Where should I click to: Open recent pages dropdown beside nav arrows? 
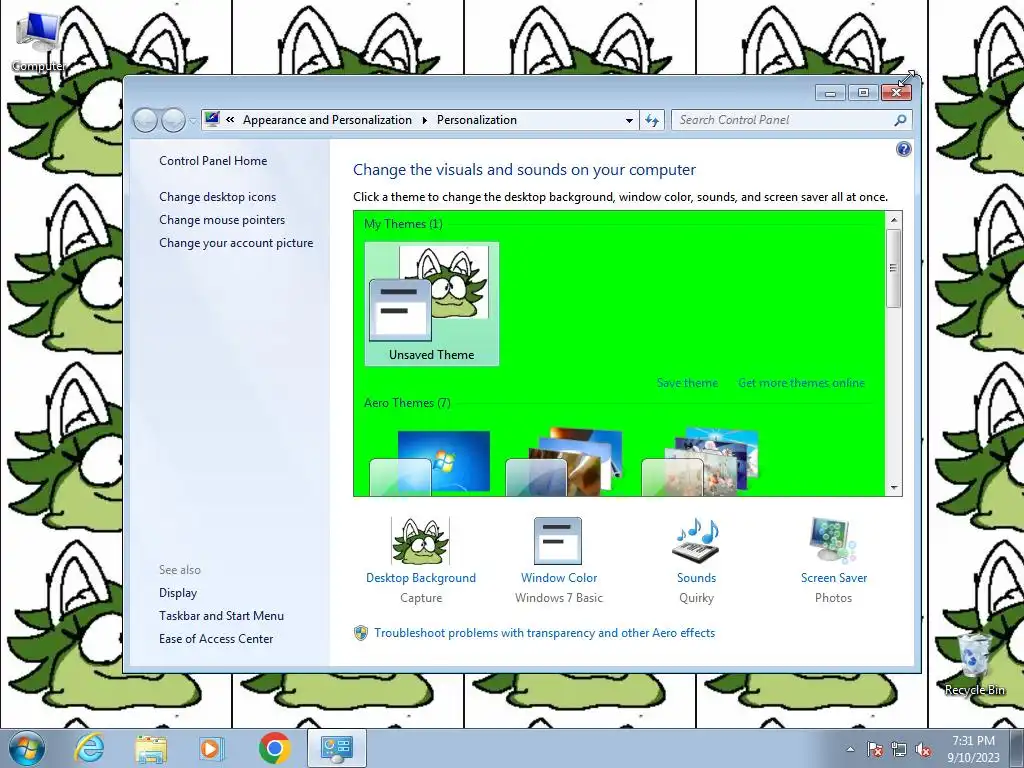coord(192,120)
